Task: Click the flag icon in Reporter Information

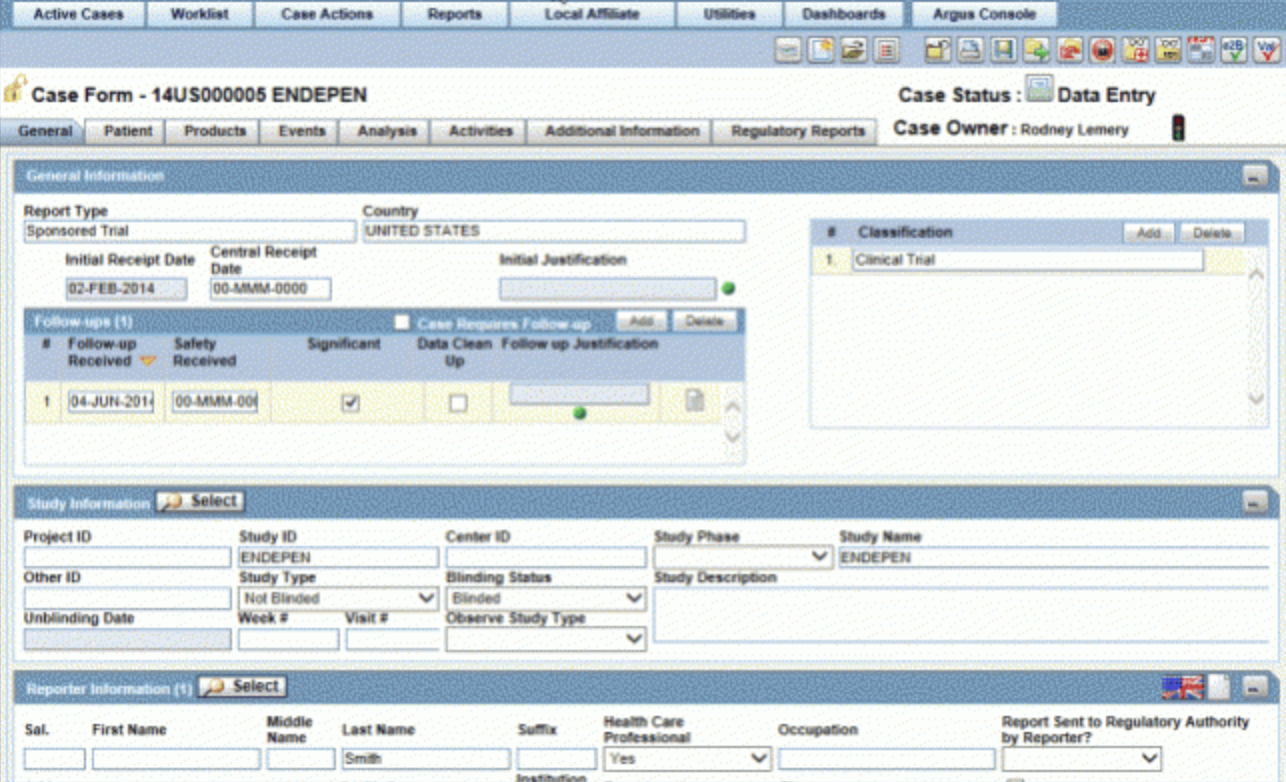Action: click(x=1182, y=688)
